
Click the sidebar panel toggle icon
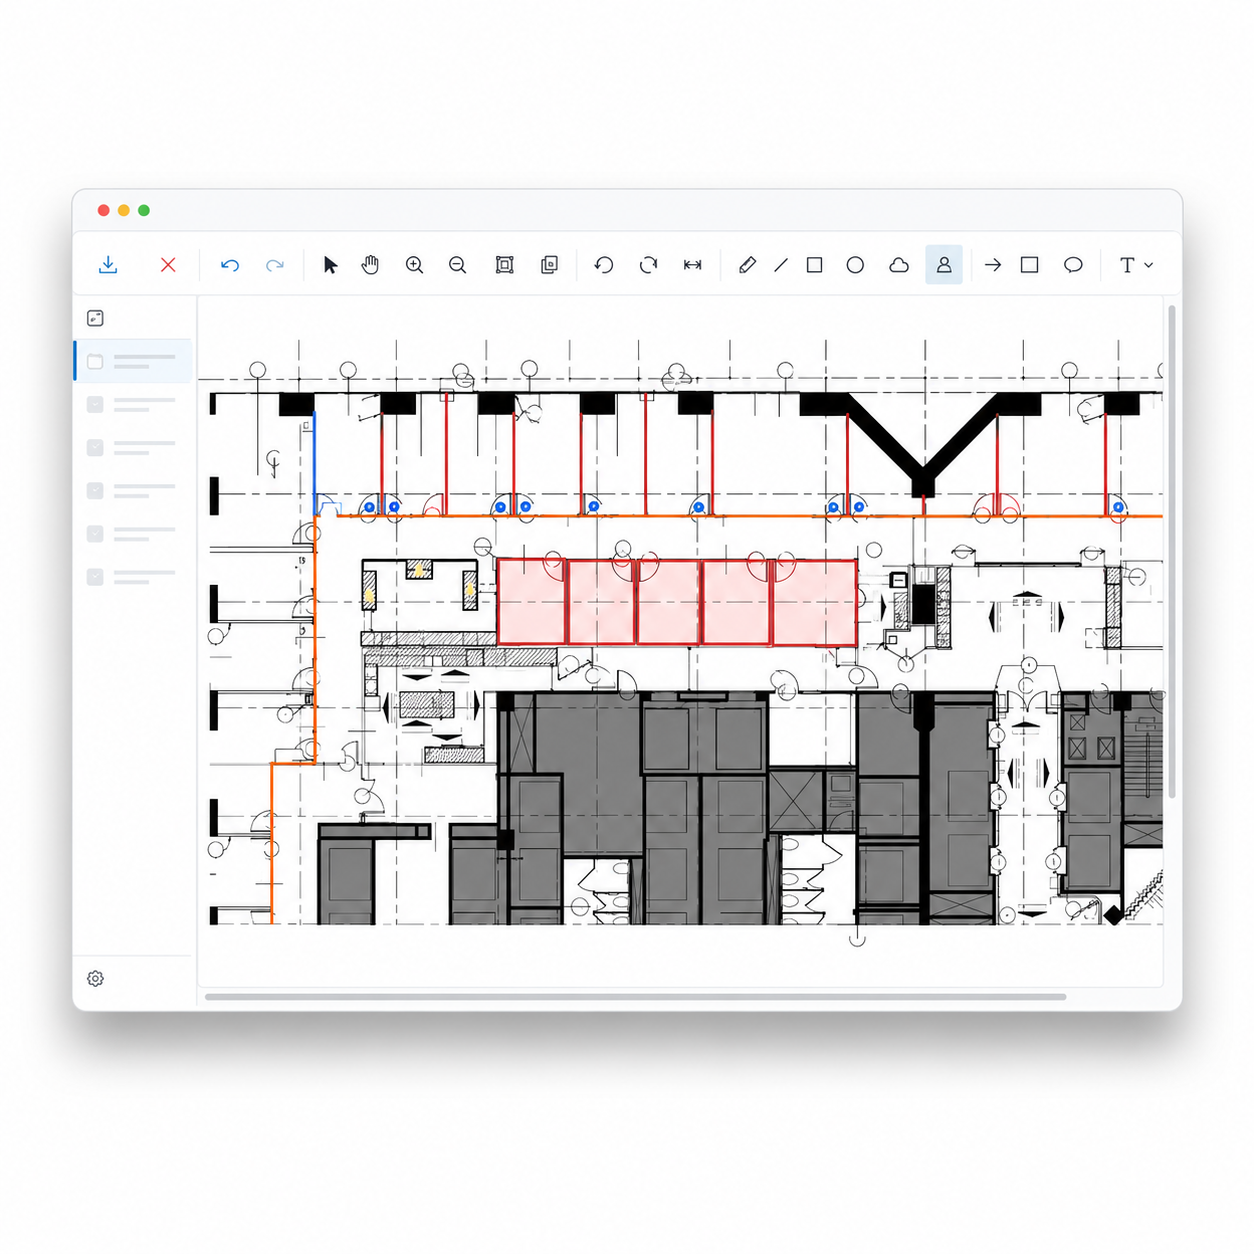[95, 318]
